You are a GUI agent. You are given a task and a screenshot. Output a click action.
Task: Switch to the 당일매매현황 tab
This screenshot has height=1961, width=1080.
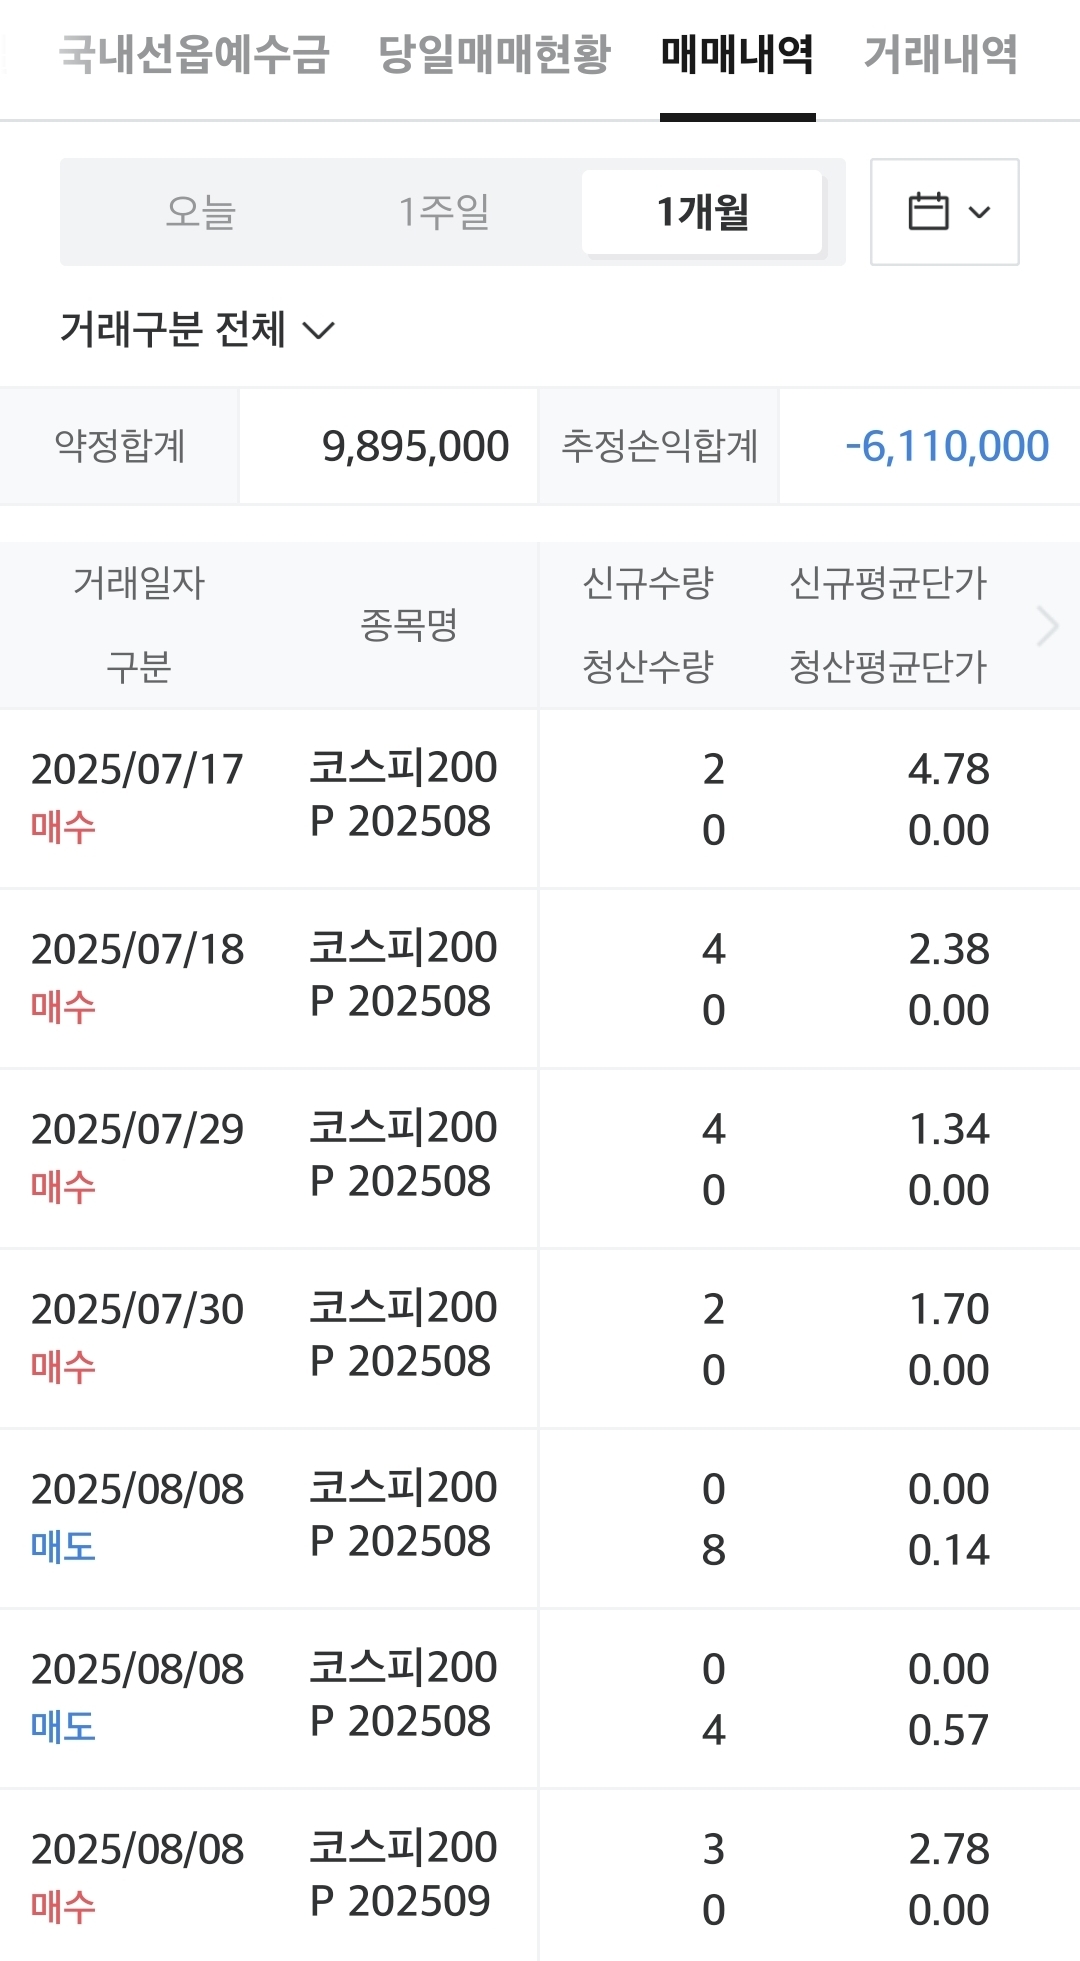494,54
